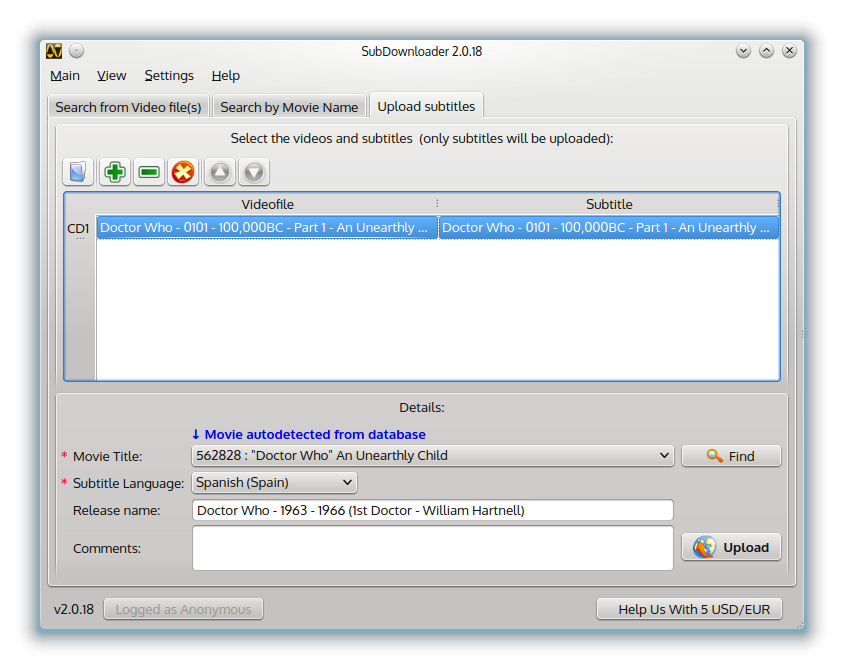The height and width of the screenshot is (669, 844).
Task: Click the CD1 row header label
Action: [78, 227]
